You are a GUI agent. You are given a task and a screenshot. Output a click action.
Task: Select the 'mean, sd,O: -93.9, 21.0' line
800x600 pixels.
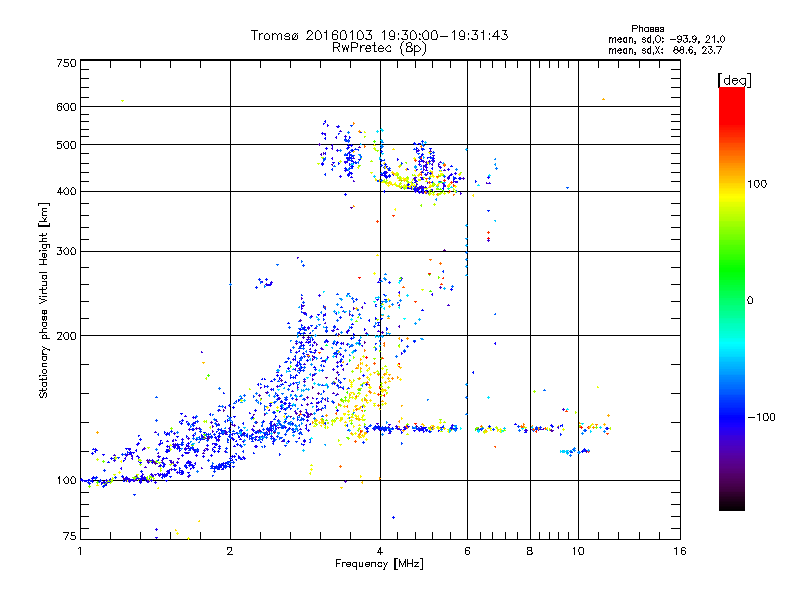click(666, 39)
